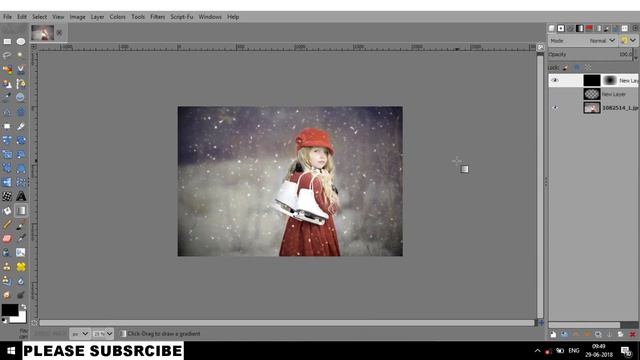This screenshot has width=640, height=360.
Task: Open the Windows Start menu
Action: click(11, 351)
